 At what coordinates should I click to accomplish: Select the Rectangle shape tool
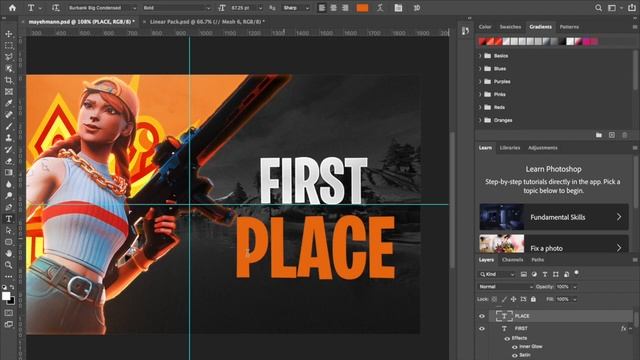[x=9, y=242]
